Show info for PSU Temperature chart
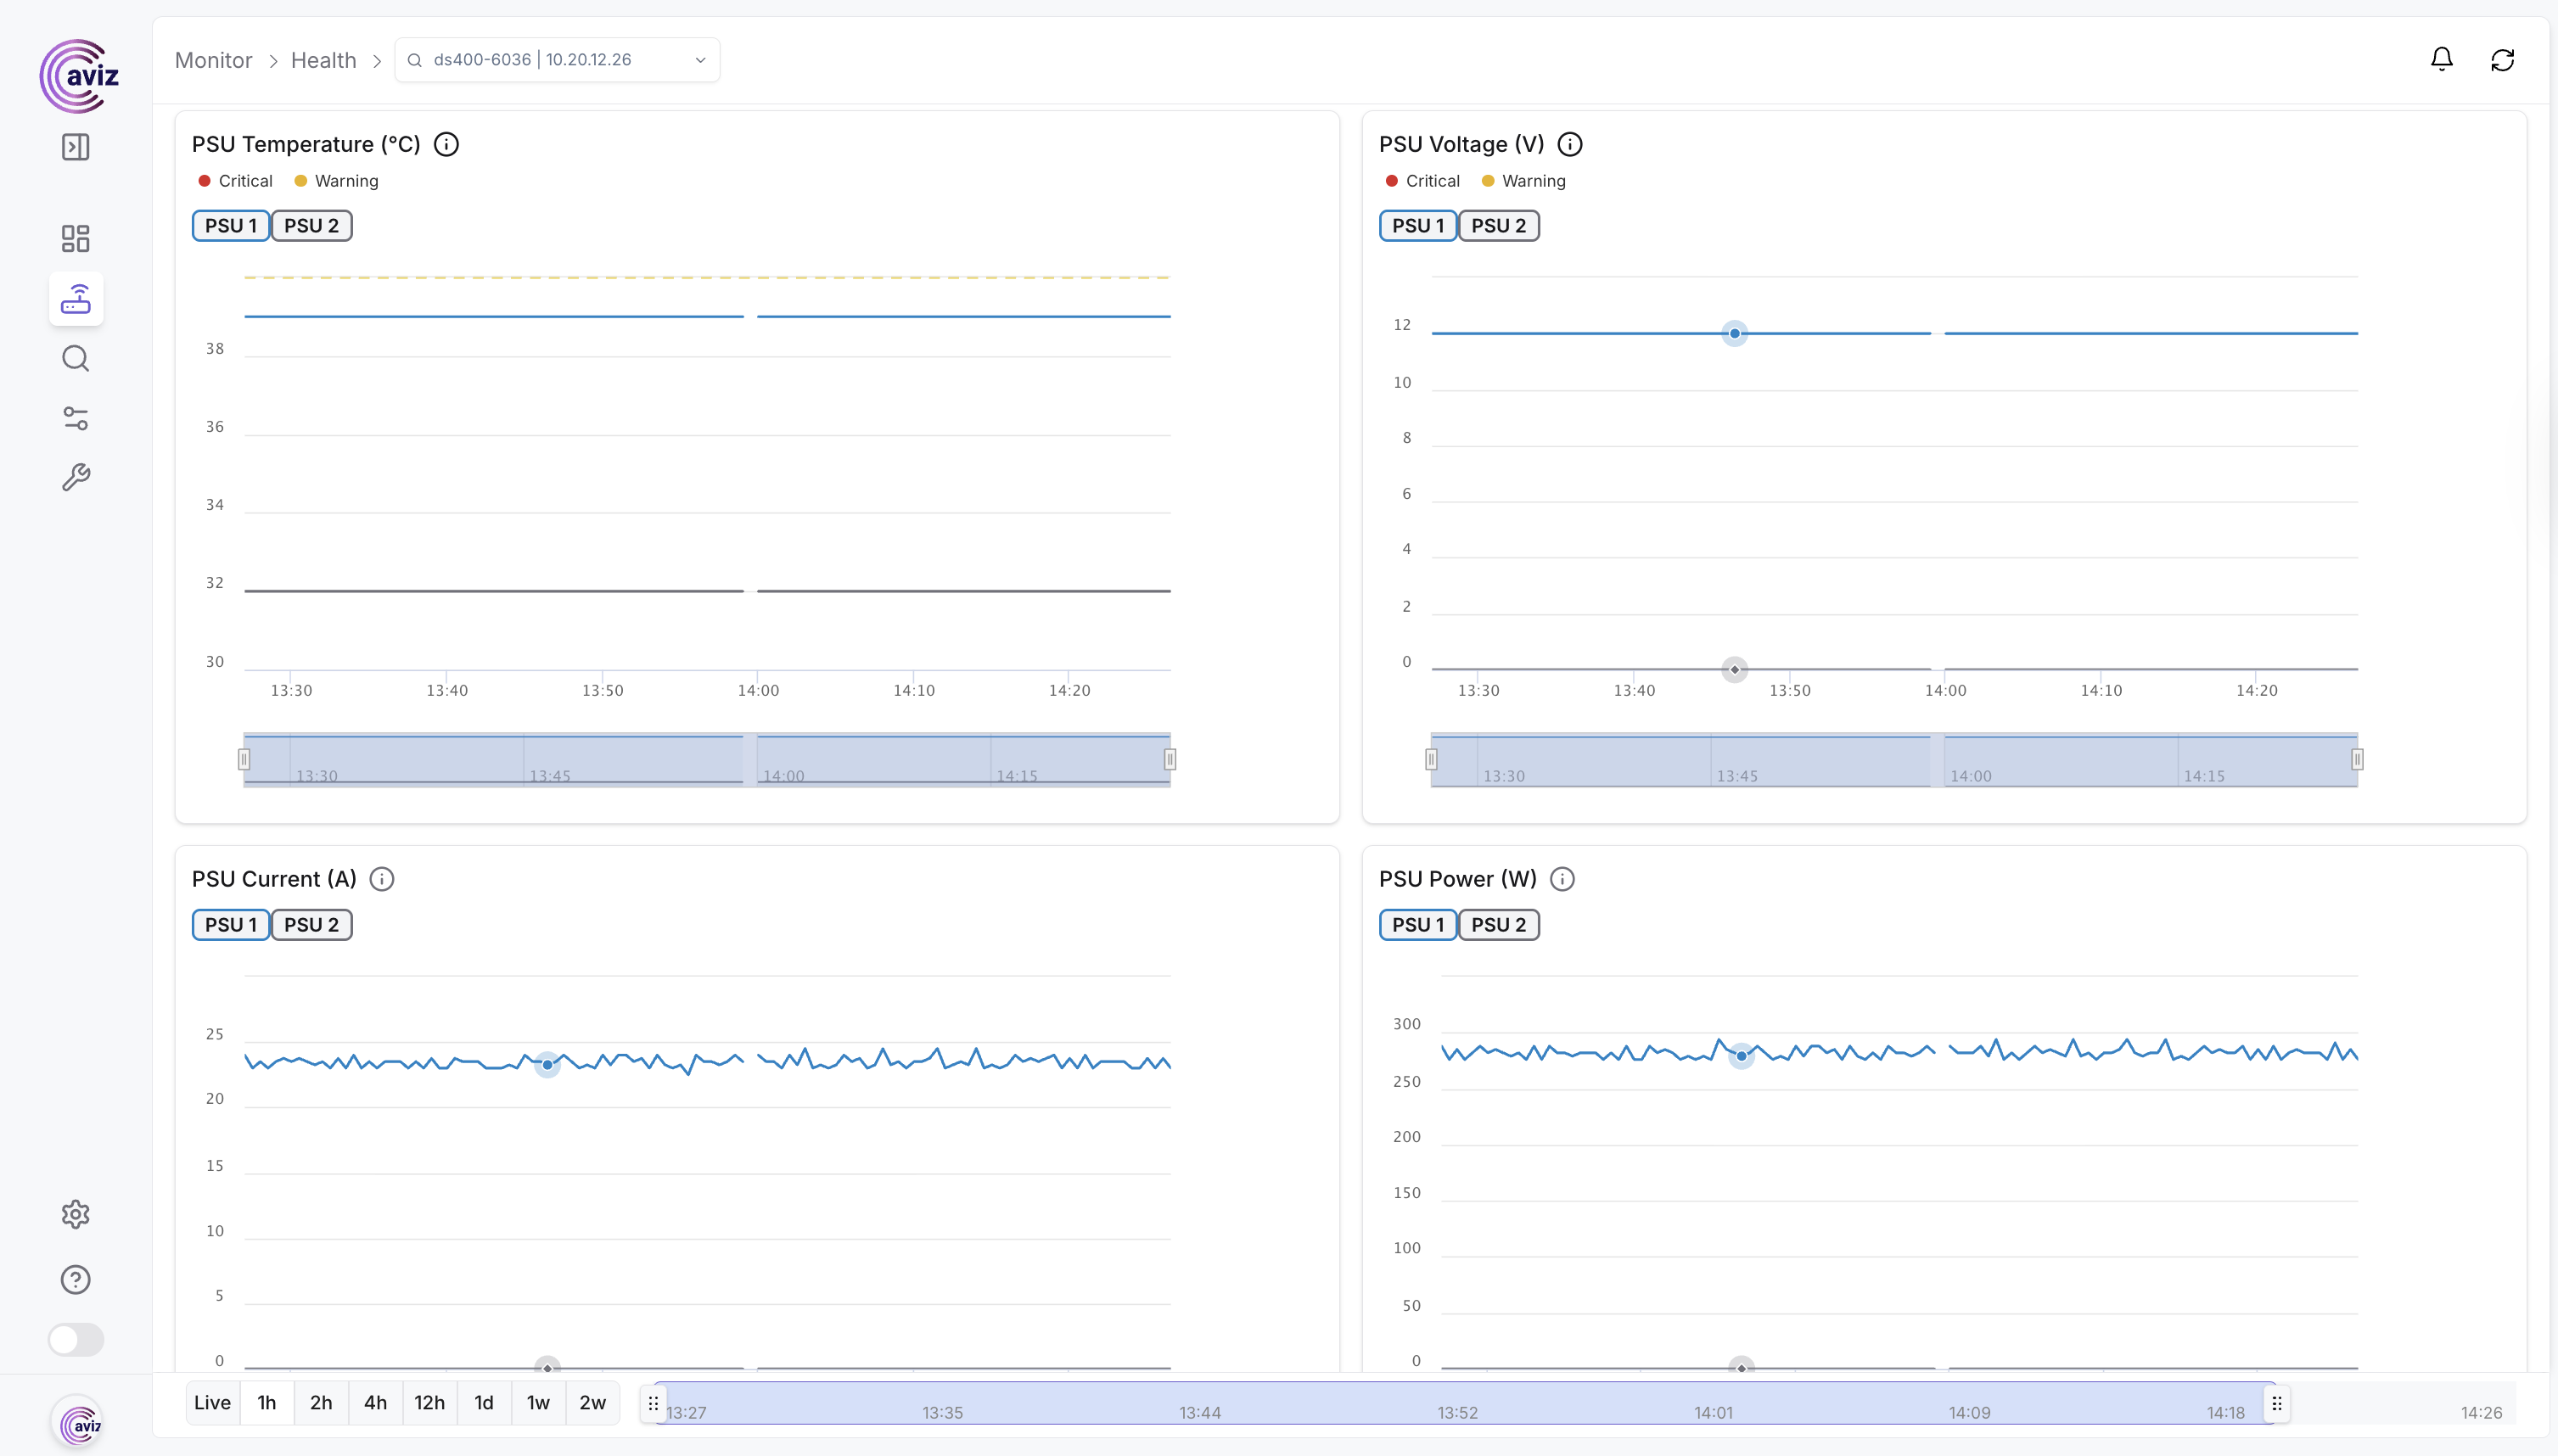 tap(446, 144)
